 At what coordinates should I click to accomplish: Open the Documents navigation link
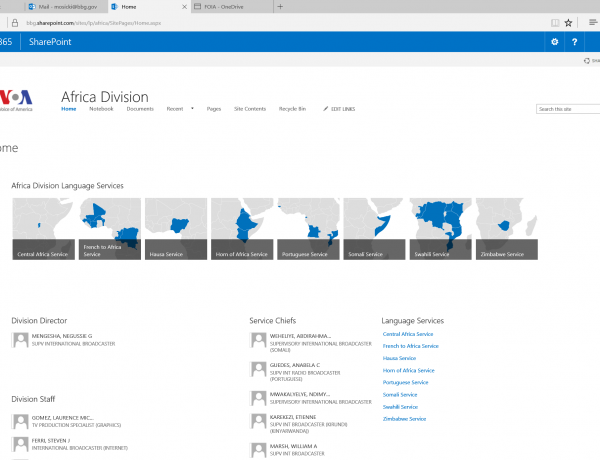pos(140,109)
